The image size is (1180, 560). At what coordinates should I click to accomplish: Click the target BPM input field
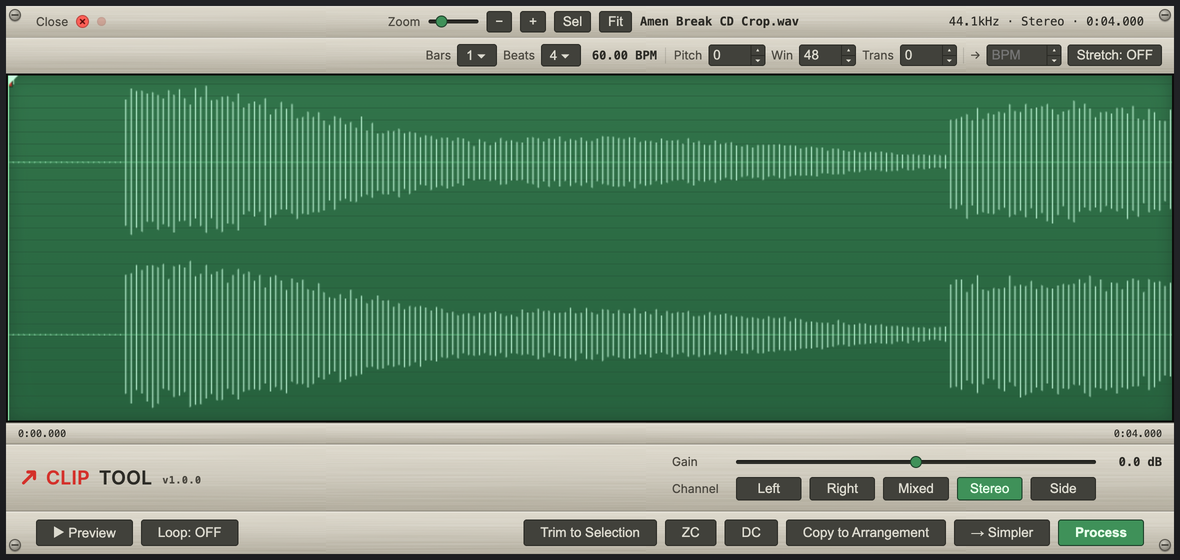(x=1015, y=55)
